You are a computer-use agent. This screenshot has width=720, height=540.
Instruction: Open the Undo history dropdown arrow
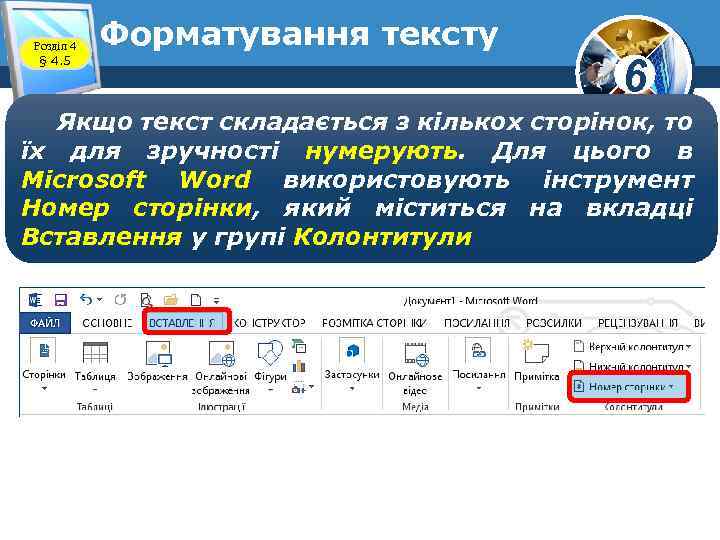coord(100,300)
